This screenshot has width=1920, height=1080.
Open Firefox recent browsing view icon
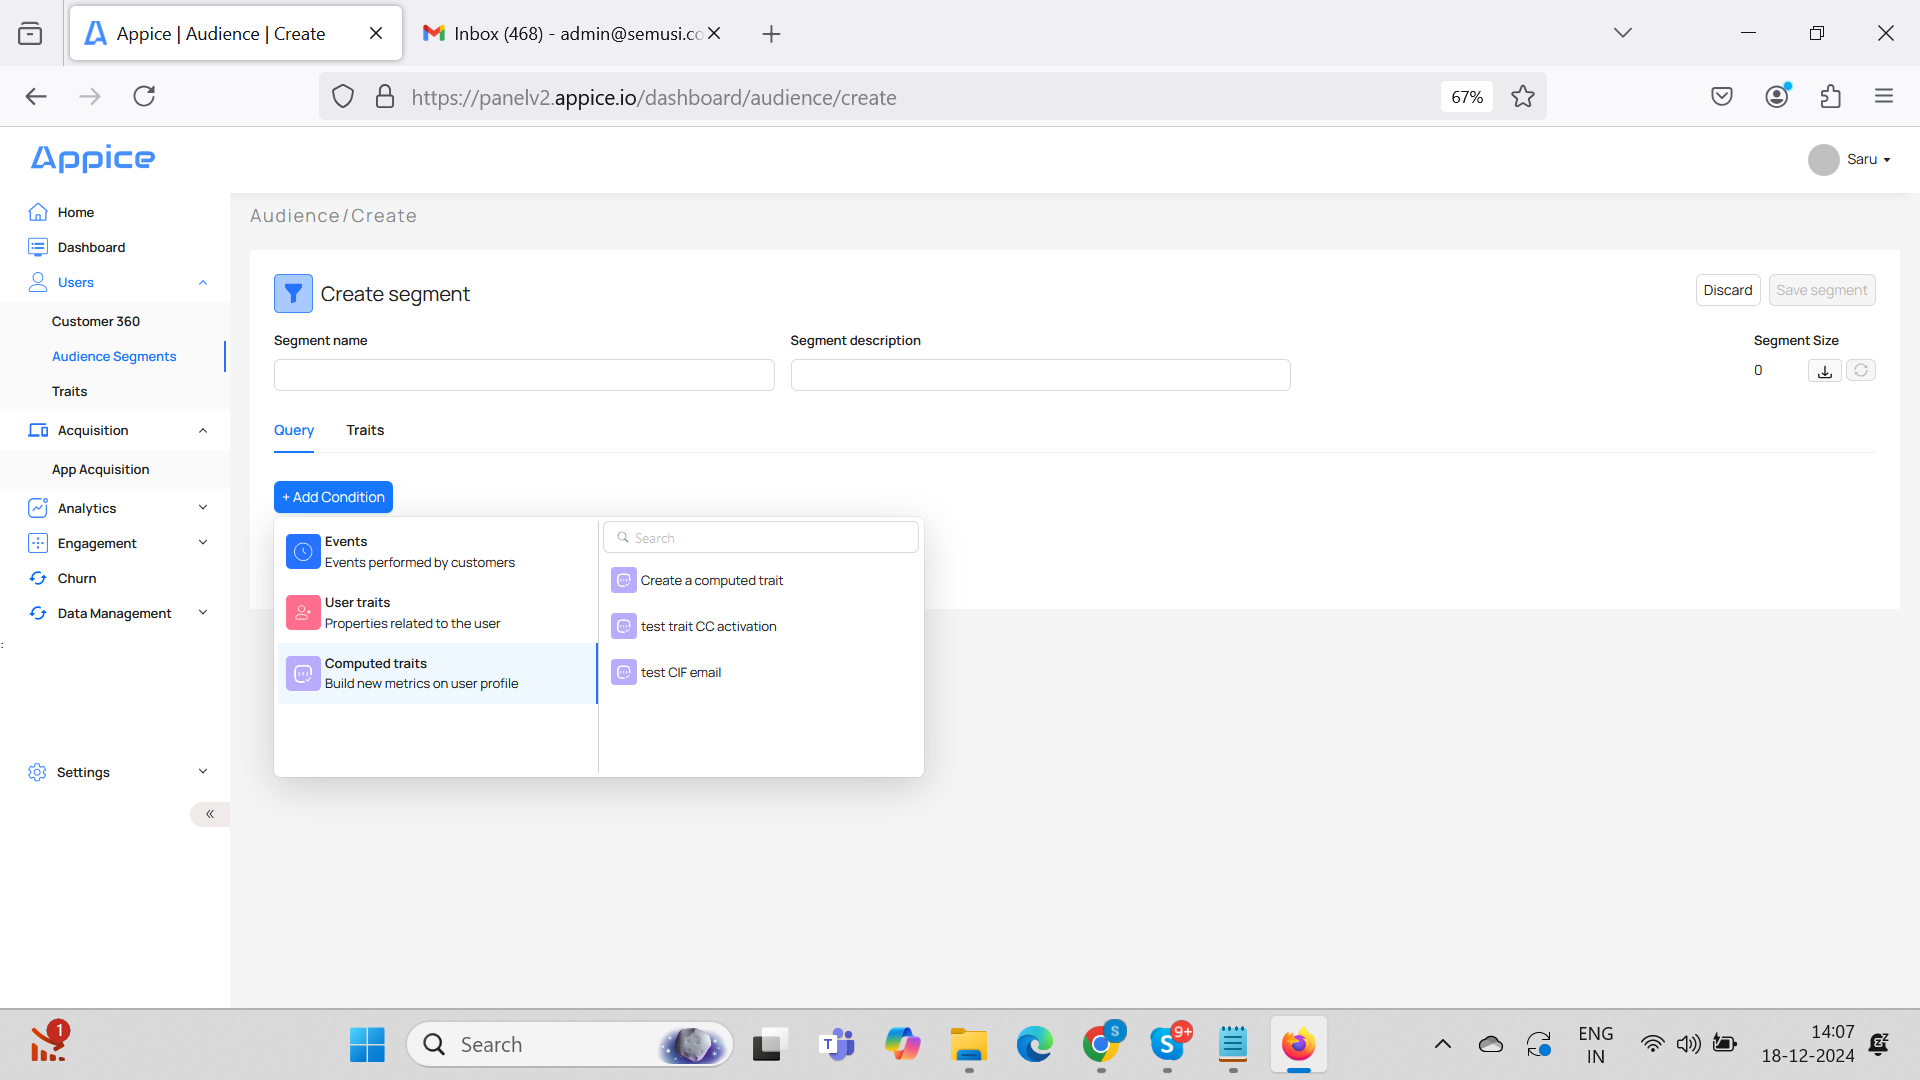pos(30,33)
